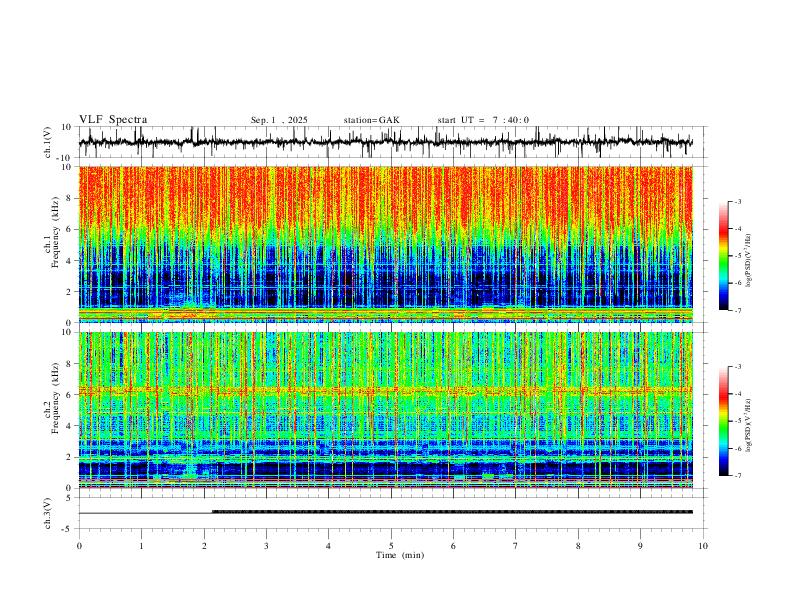Click the time axis tick labeled '2'

coord(204,546)
